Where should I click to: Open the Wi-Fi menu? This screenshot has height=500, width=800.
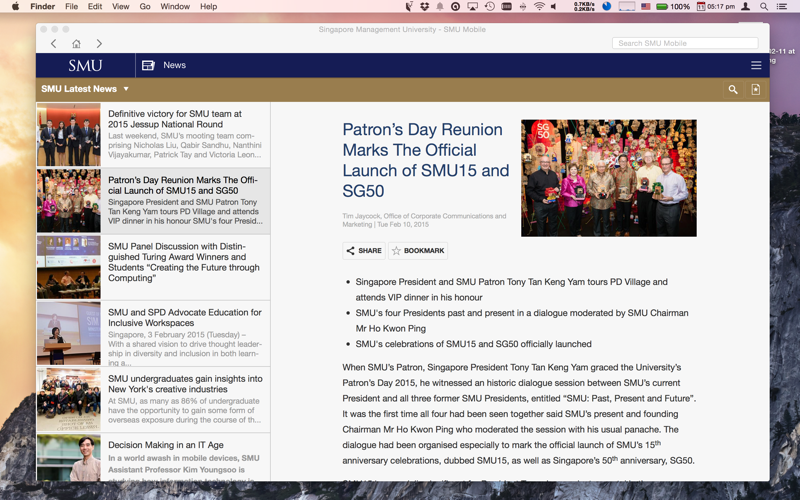pos(539,6)
